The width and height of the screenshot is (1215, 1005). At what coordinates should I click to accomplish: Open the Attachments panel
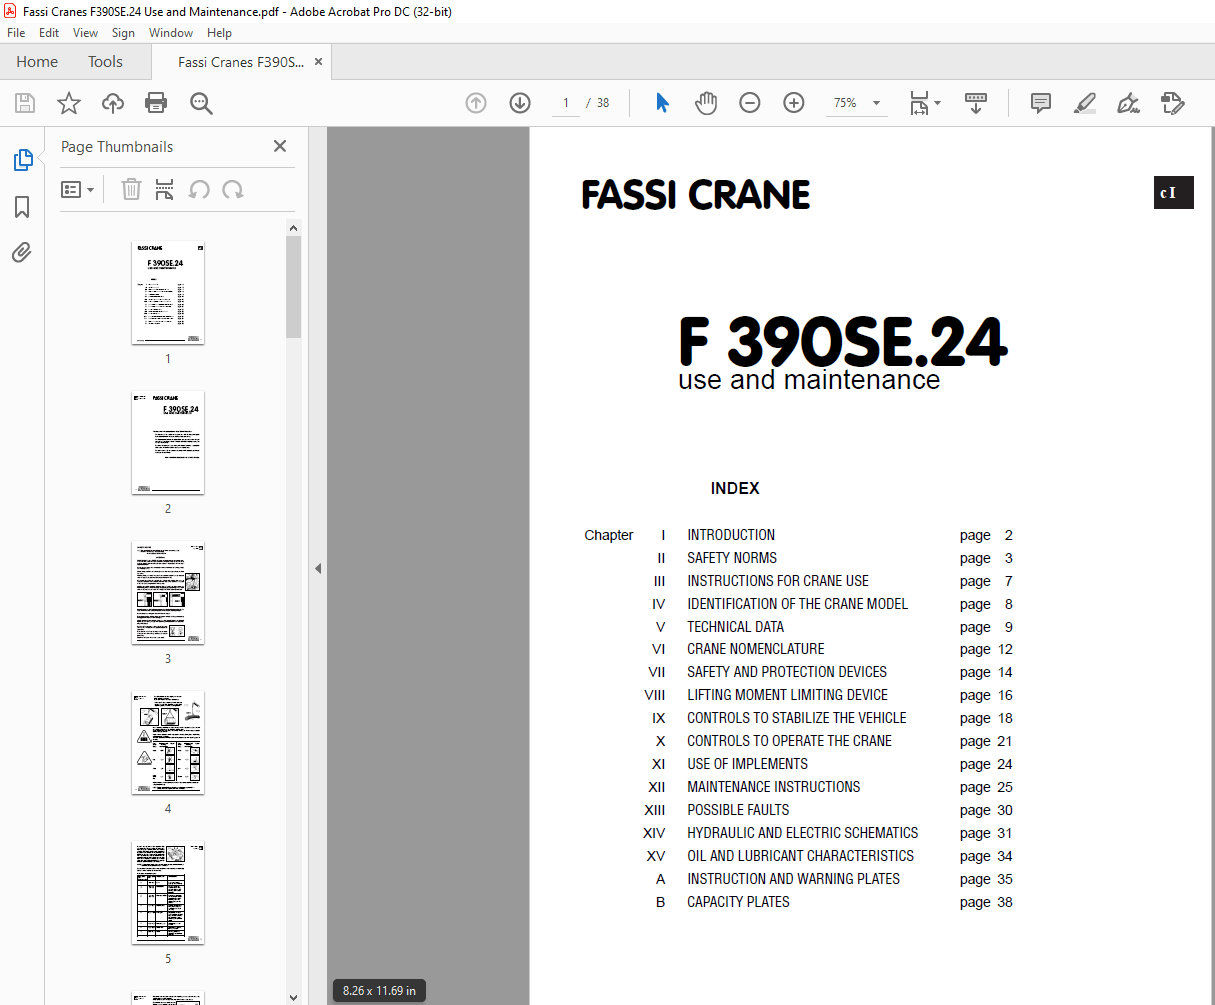[x=22, y=252]
